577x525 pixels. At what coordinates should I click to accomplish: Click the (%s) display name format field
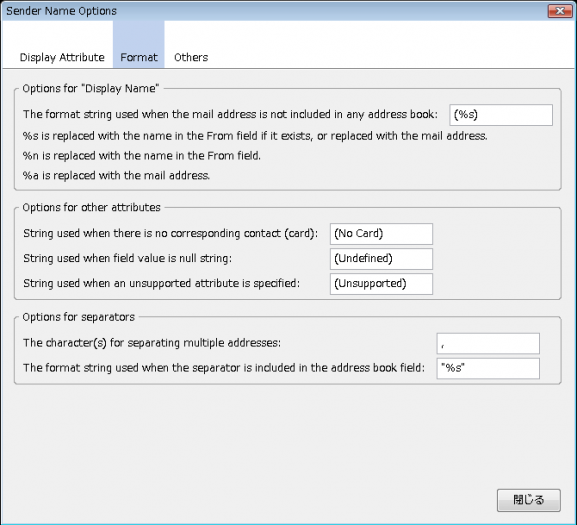point(501,115)
